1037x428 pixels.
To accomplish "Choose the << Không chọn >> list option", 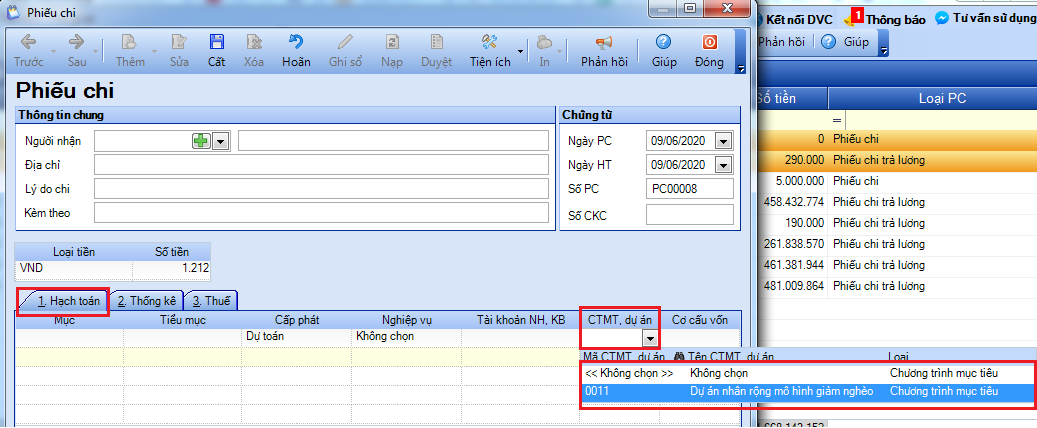I will [808, 374].
